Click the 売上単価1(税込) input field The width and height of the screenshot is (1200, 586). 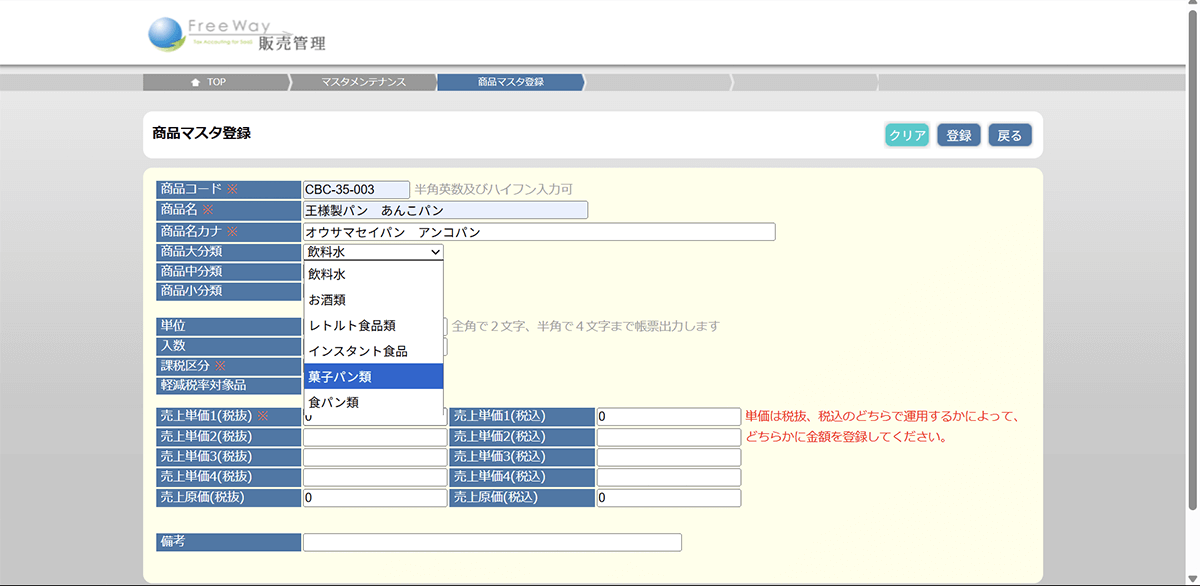pos(668,417)
